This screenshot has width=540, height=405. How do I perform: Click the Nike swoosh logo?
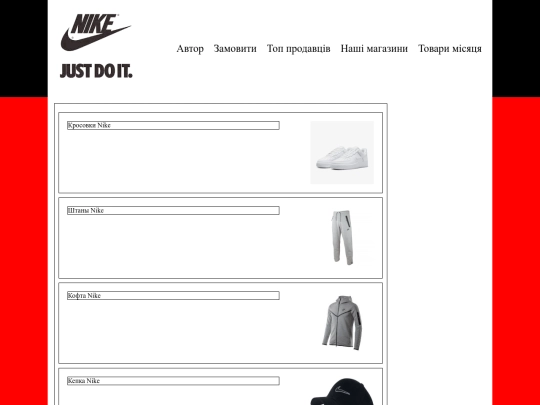click(x=96, y=32)
